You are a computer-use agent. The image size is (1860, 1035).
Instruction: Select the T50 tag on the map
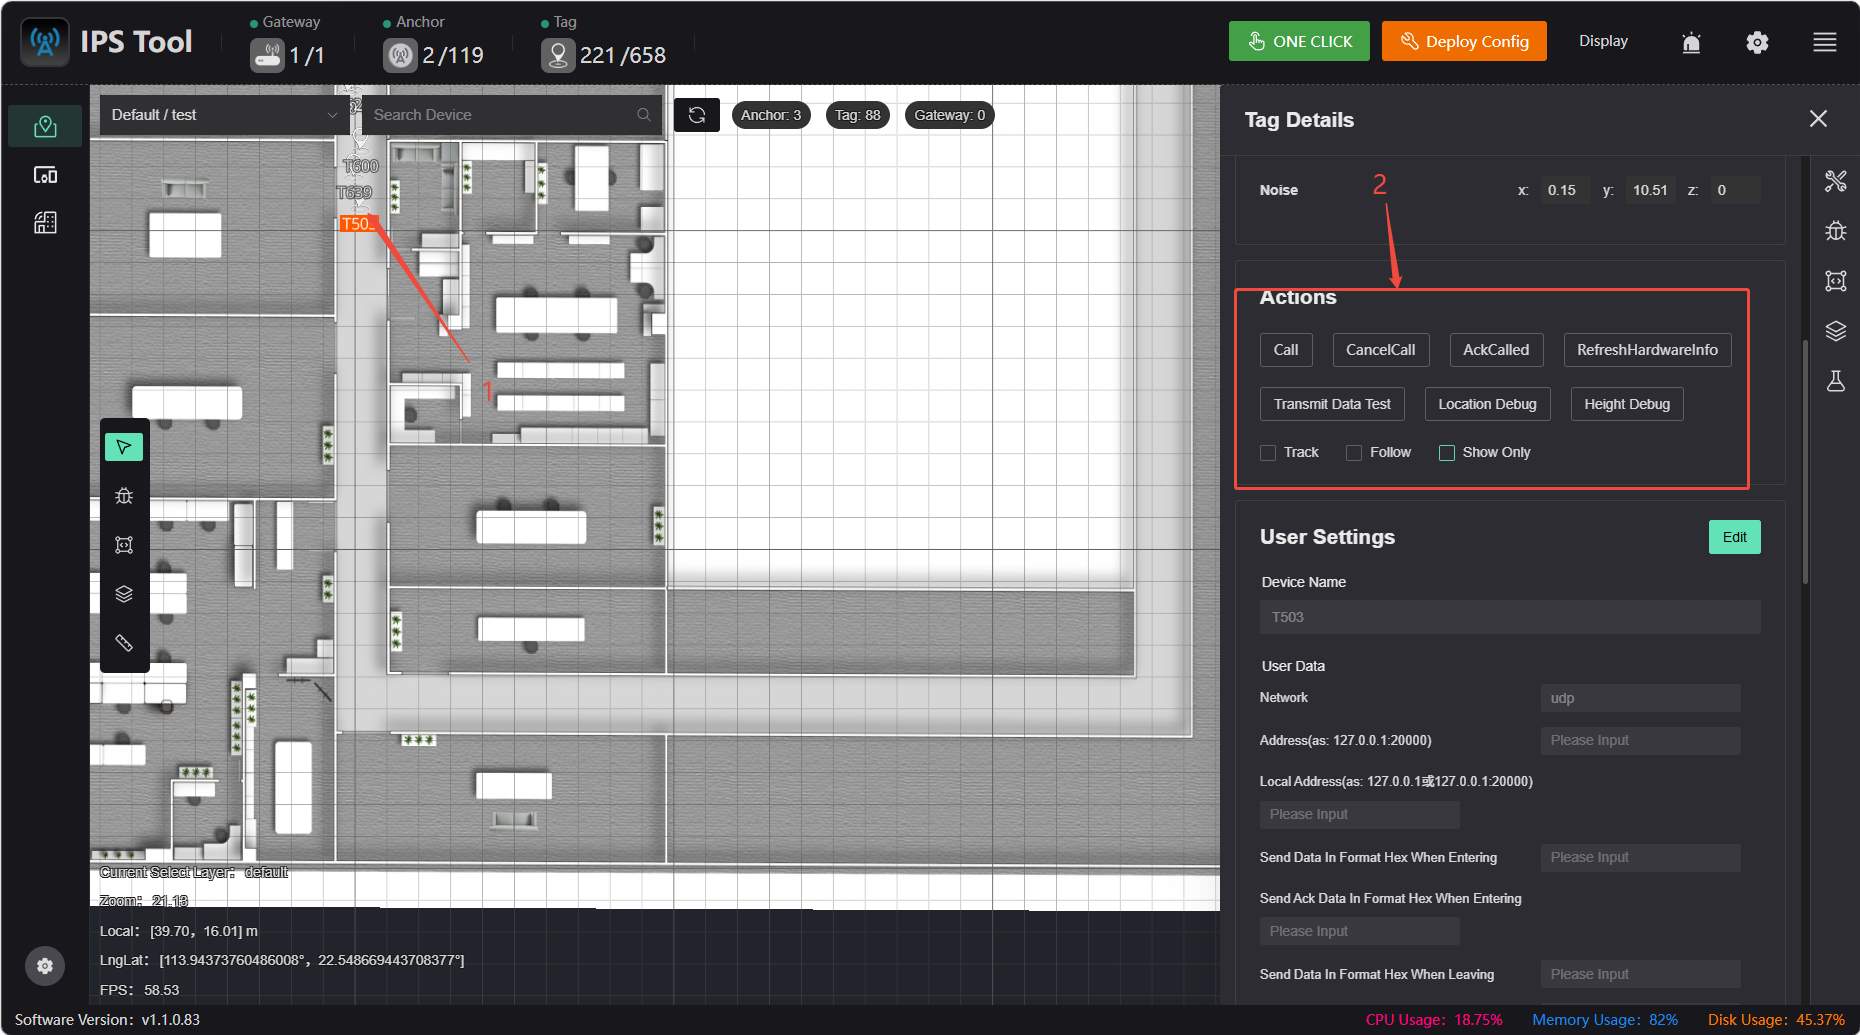358,223
